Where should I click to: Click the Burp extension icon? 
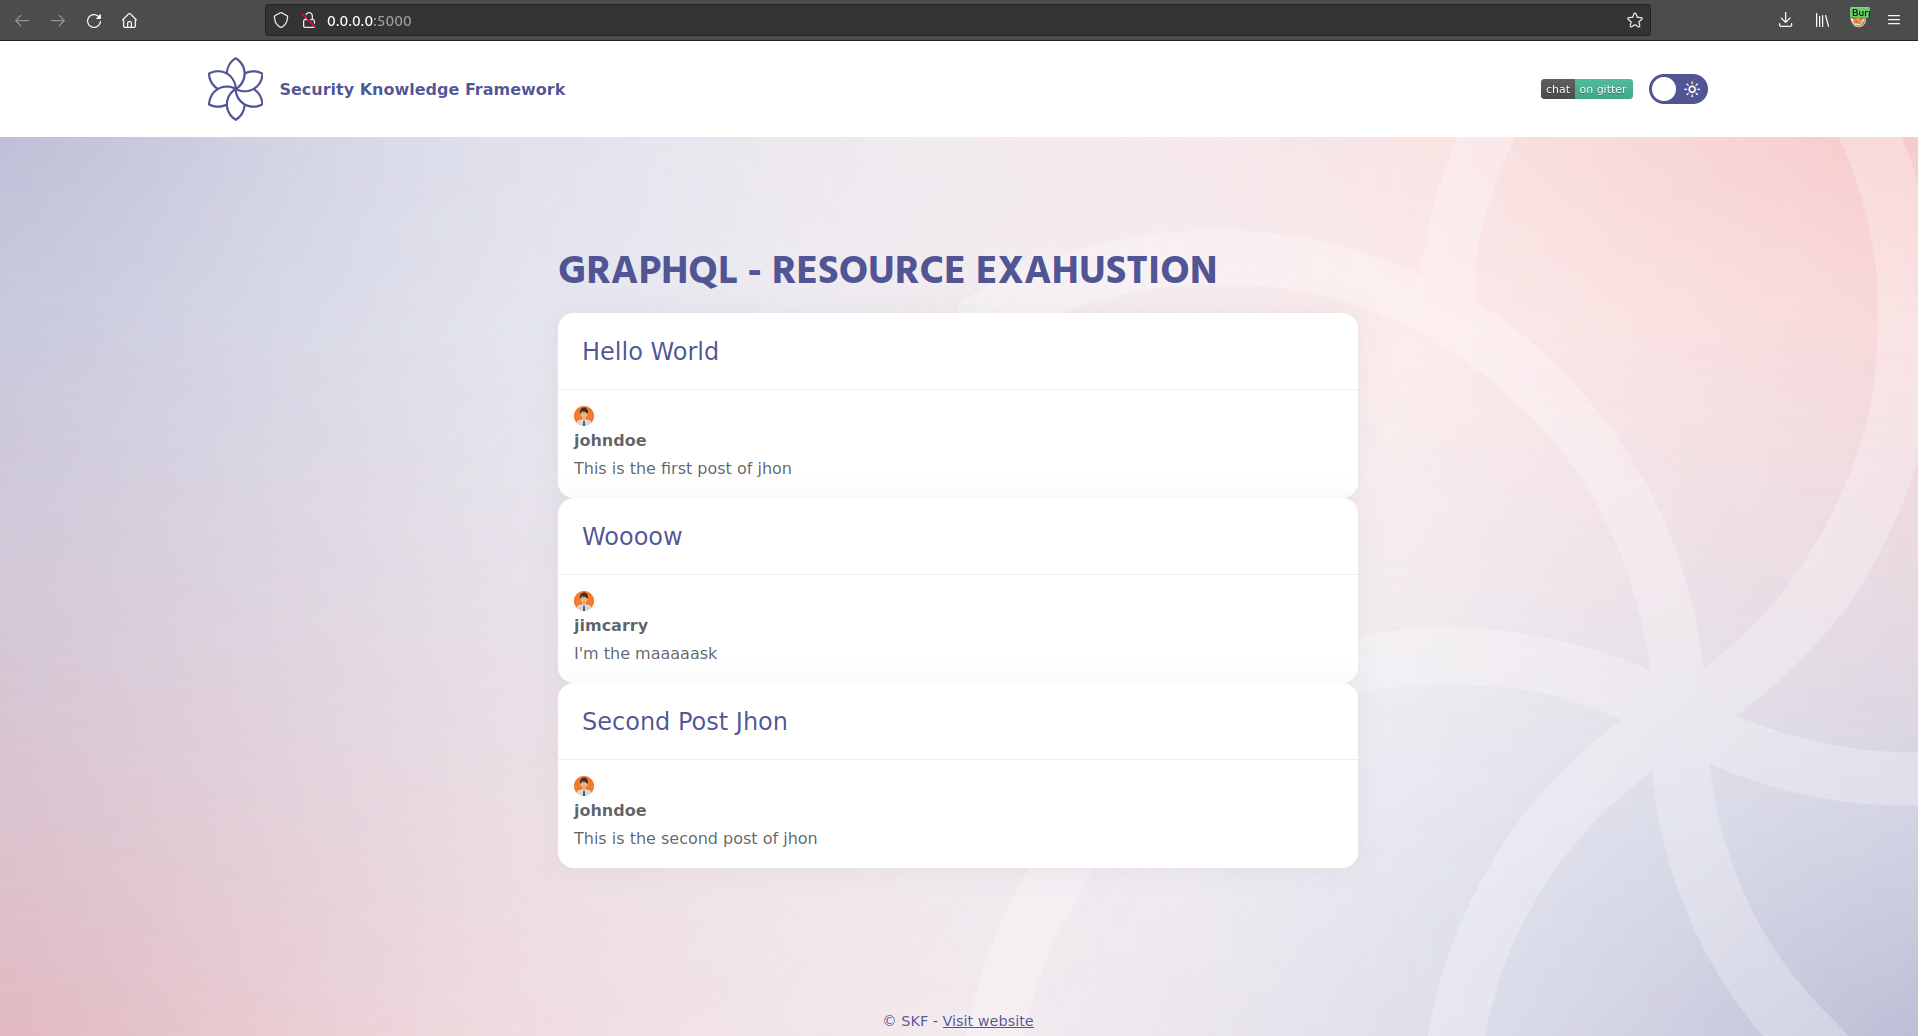[x=1859, y=18]
